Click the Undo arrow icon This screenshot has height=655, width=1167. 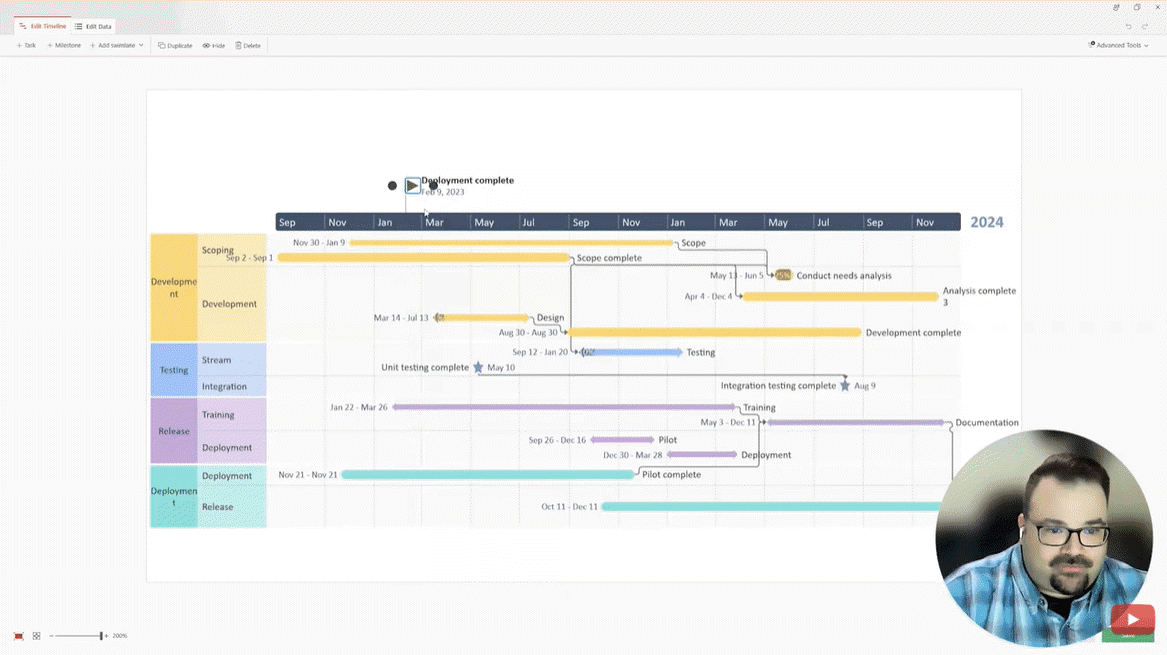tap(1128, 27)
